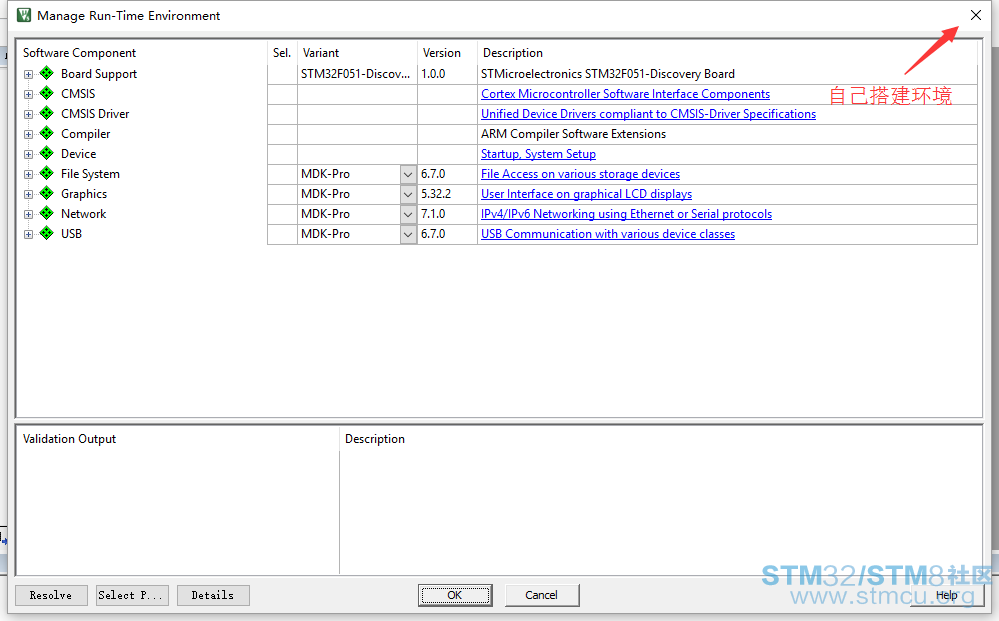Viewport: 999px width, 621px height.
Task: Open User Interface on graphical LCD displays link
Action: click(586, 194)
